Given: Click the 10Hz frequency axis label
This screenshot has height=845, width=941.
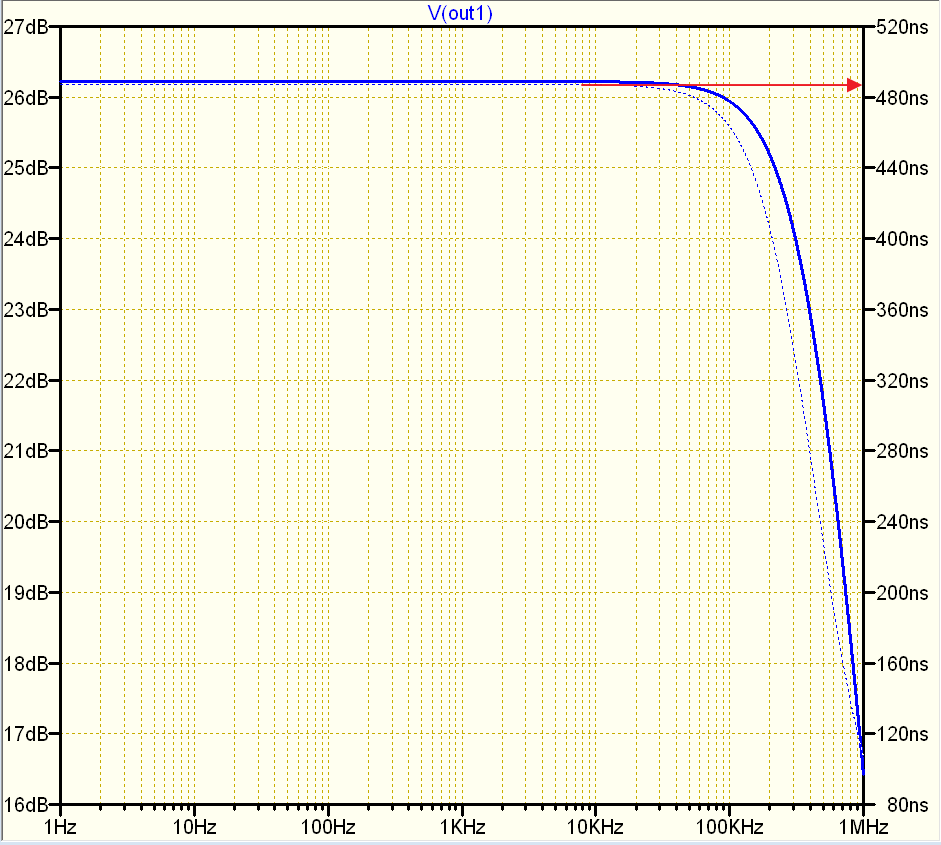Looking at the screenshot, I should click(194, 827).
